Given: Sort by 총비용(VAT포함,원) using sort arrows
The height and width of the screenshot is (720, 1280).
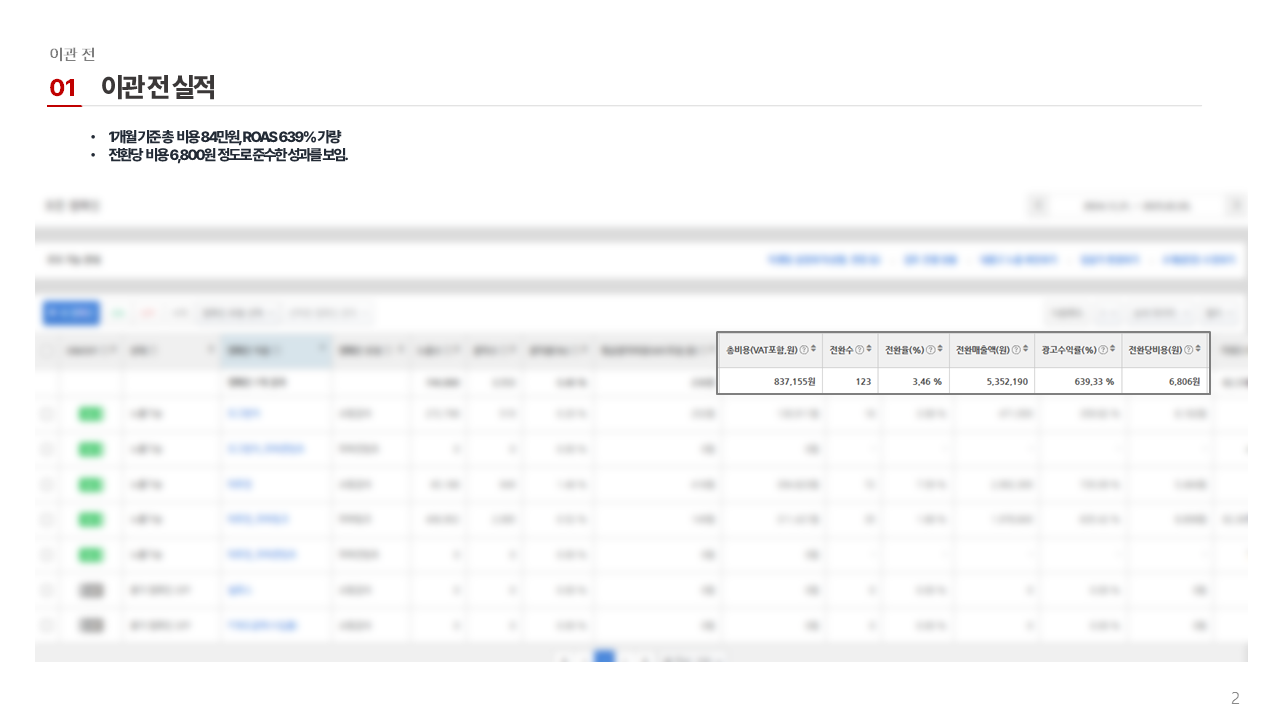Looking at the screenshot, I should 814,348.
